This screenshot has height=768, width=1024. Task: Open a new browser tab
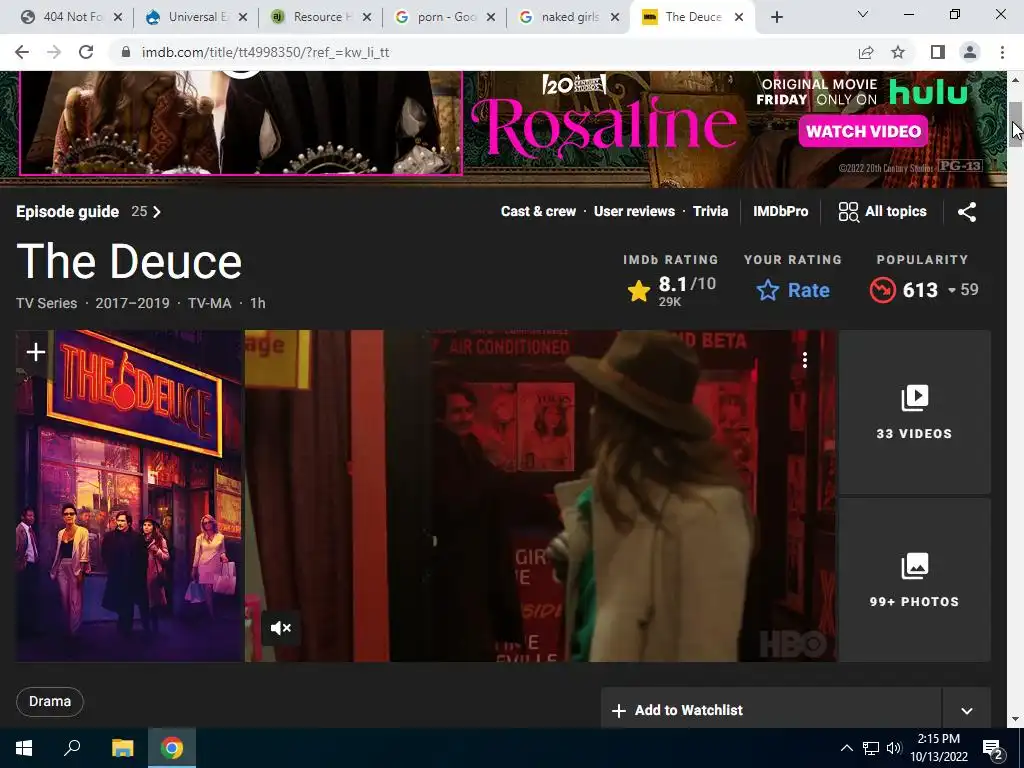pos(776,17)
